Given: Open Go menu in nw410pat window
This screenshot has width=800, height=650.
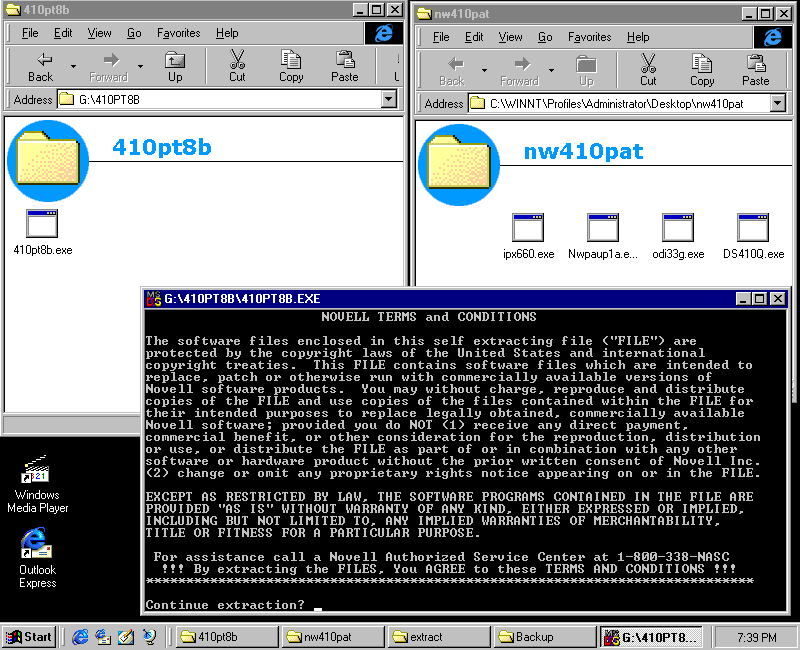Looking at the screenshot, I should [x=545, y=37].
